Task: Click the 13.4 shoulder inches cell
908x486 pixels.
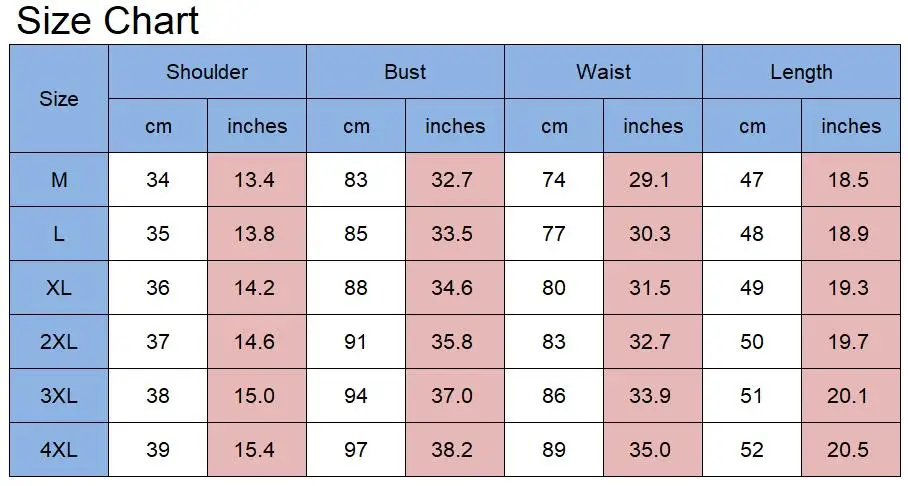Action: pyautogui.click(x=257, y=180)
